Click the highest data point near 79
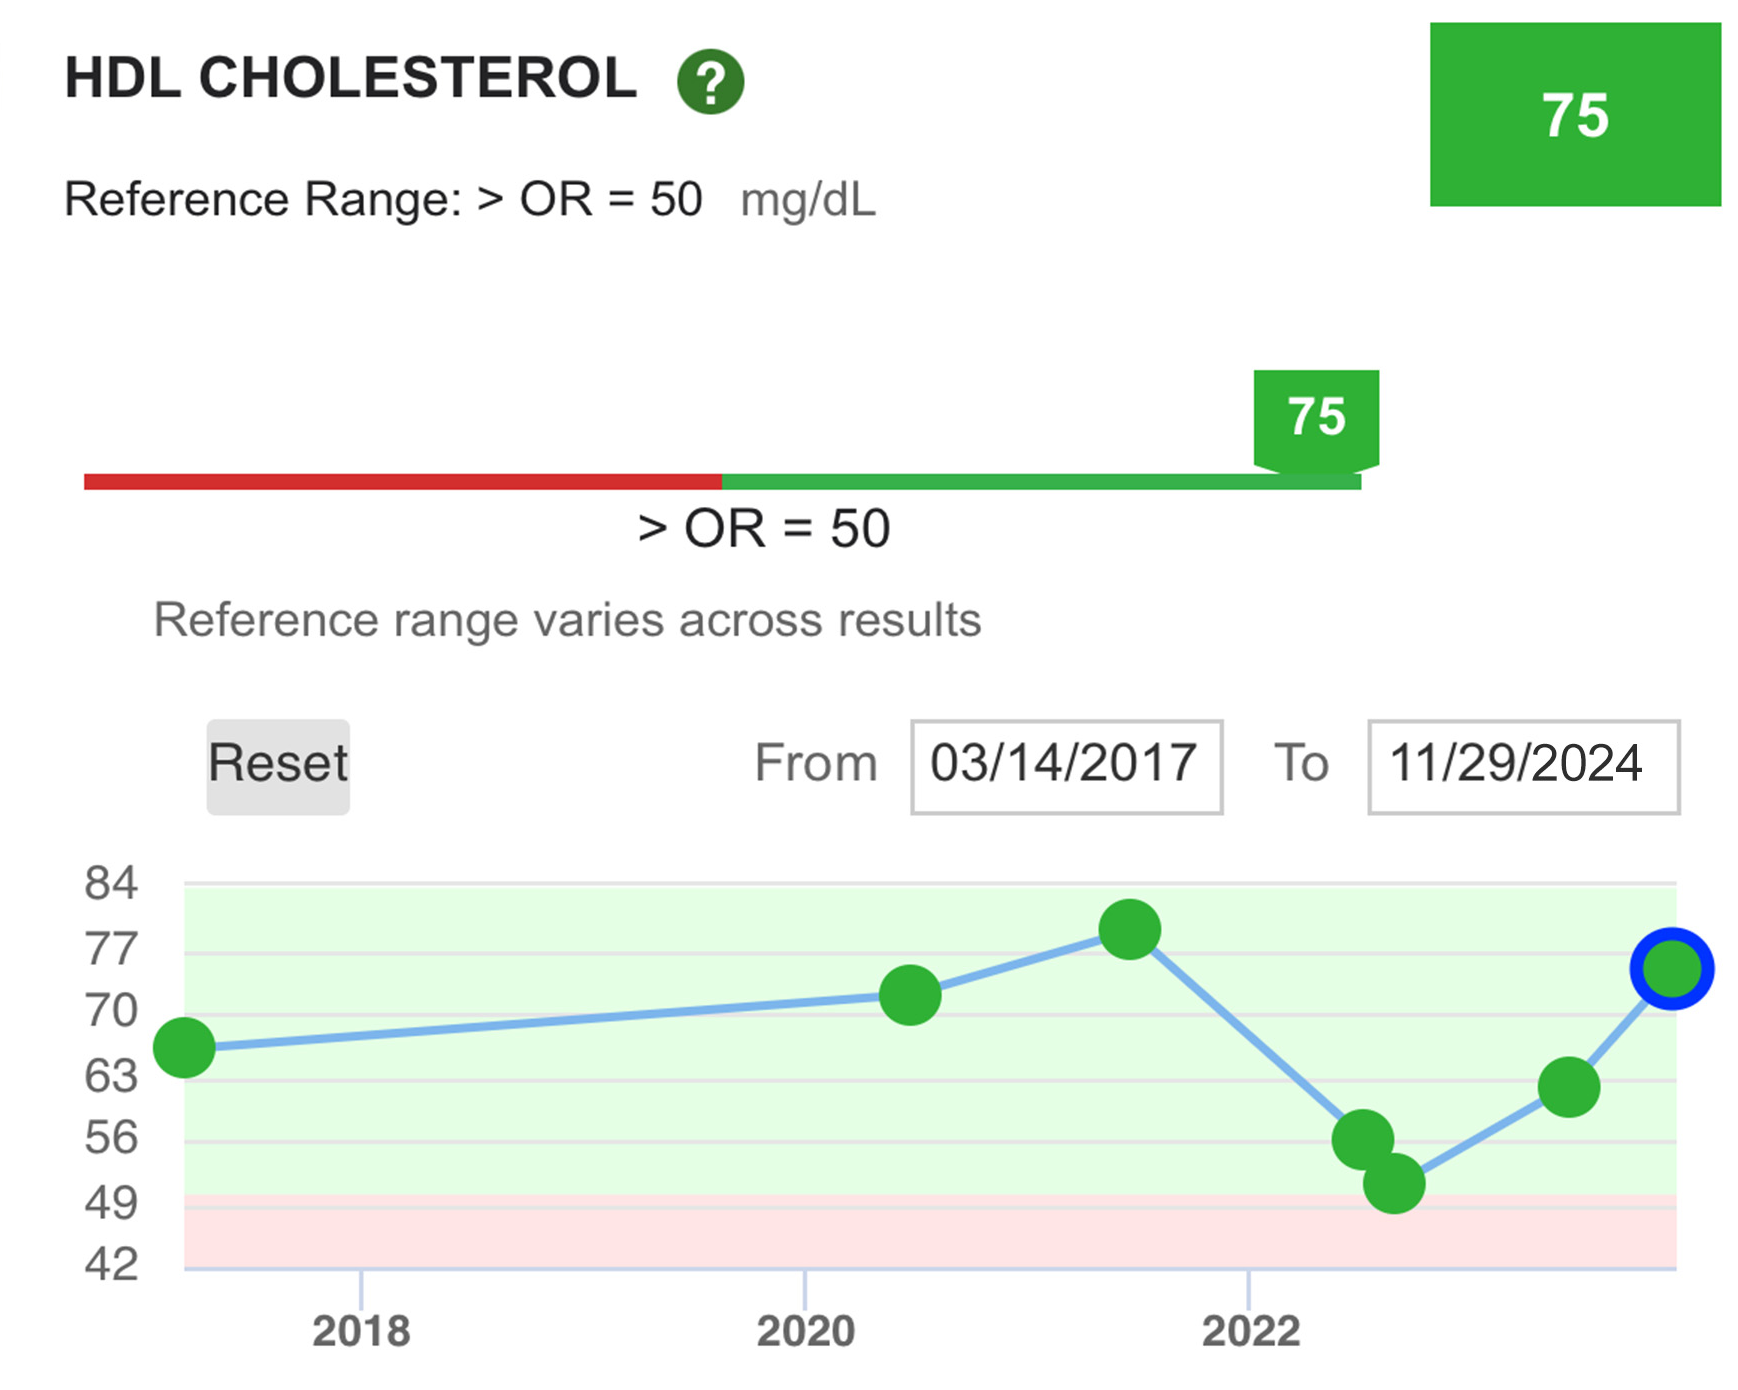The height and width of the screenshot is (1390, 1738). point(1129,929)
